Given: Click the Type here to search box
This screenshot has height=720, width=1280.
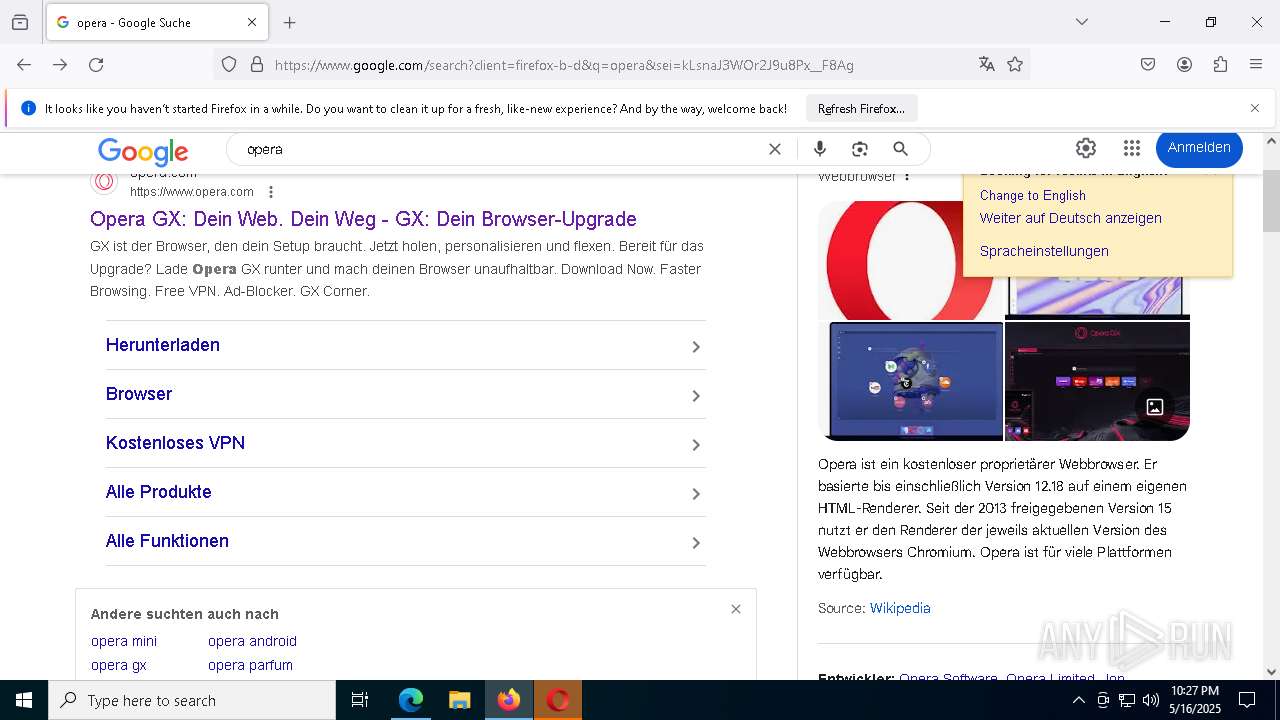Looking at the screenshot, I should 192,700.
